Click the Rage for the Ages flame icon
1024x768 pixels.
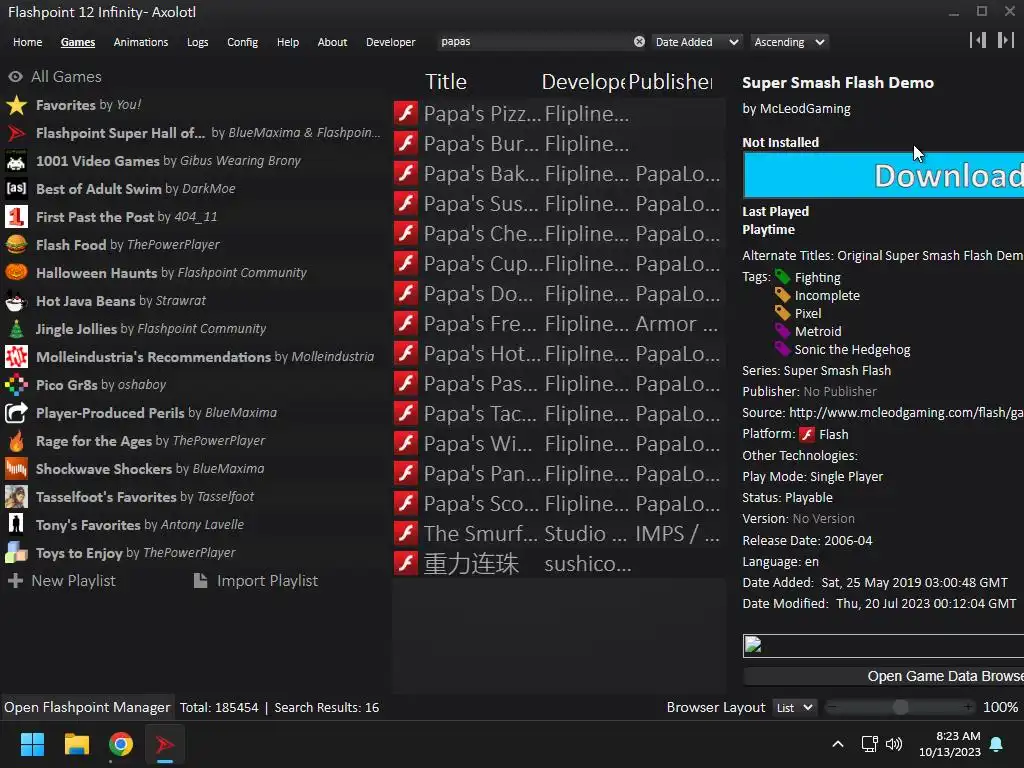(16, 441)
